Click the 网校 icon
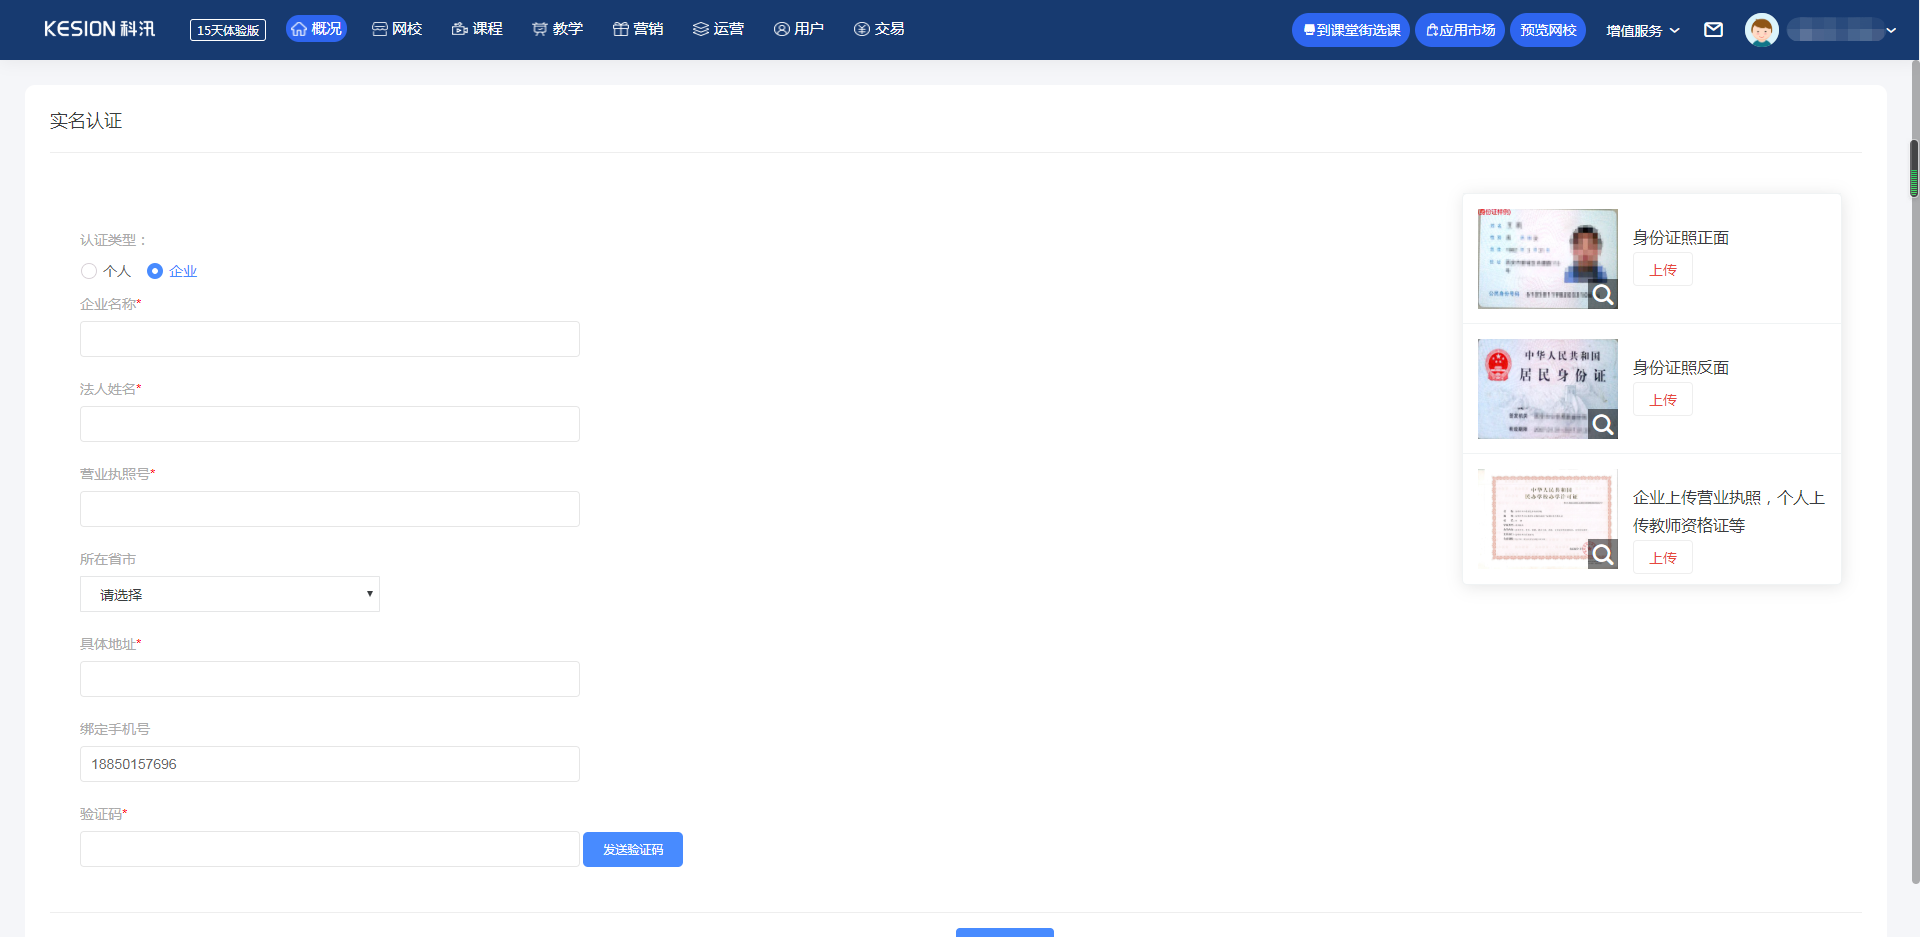This screenshot has width=1920, height=937. click(380, 29)
